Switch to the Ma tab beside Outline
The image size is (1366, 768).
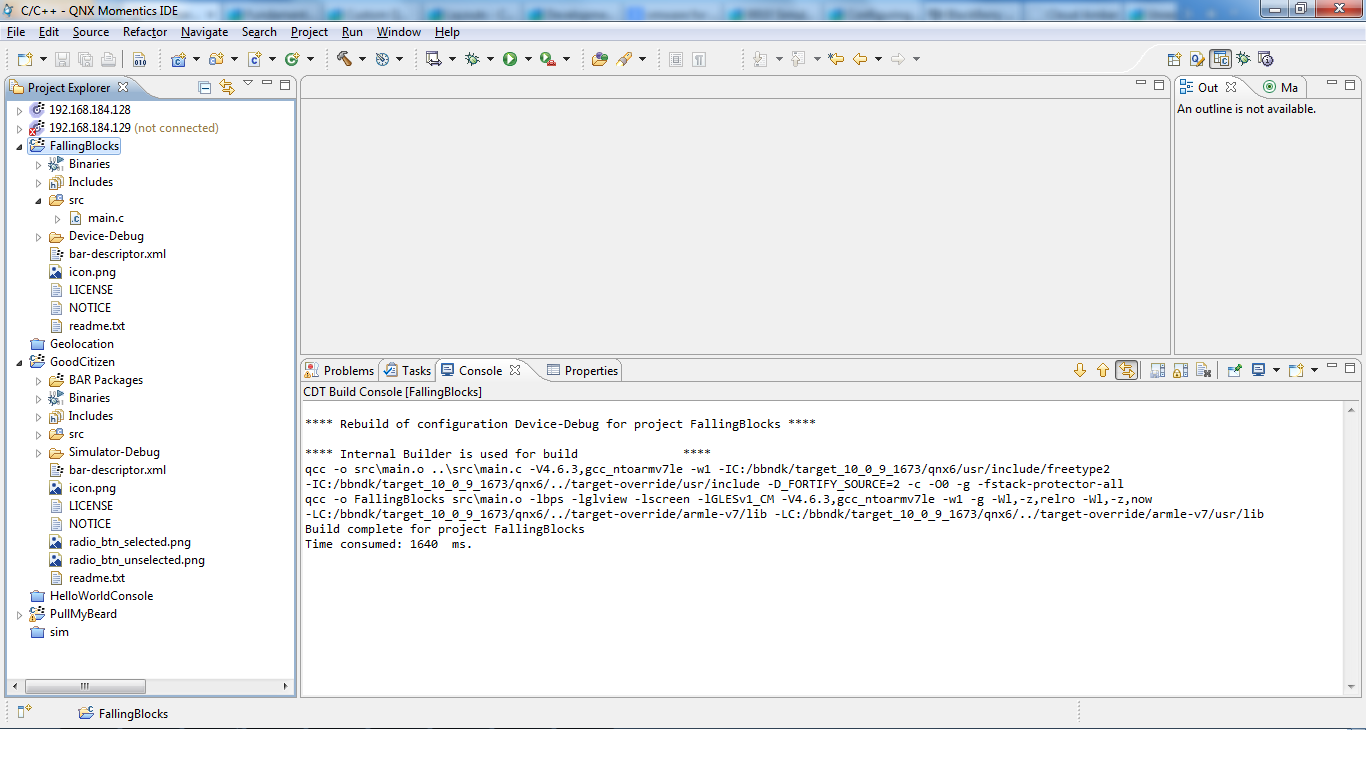(1280, 87)
